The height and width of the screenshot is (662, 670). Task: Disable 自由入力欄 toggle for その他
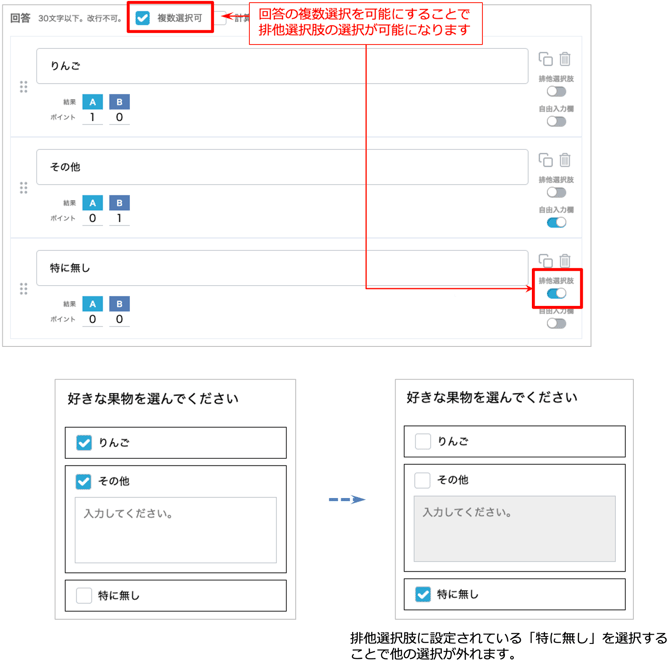(556, 223)
